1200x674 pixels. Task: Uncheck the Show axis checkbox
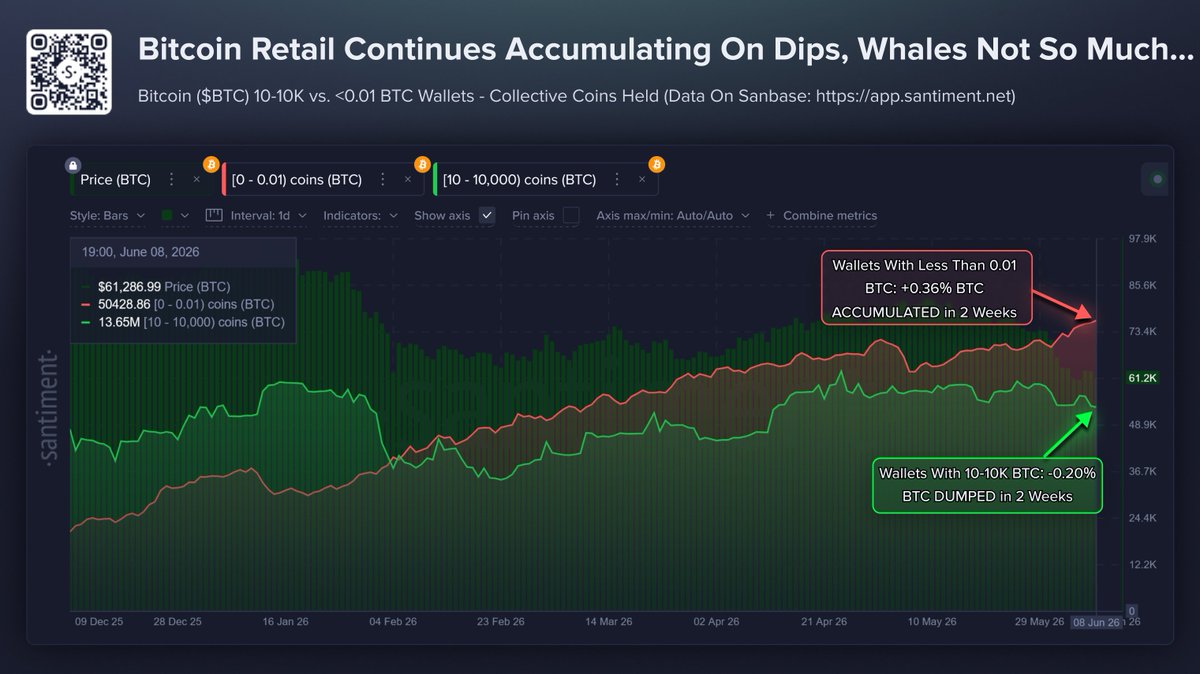click(487, 215)
